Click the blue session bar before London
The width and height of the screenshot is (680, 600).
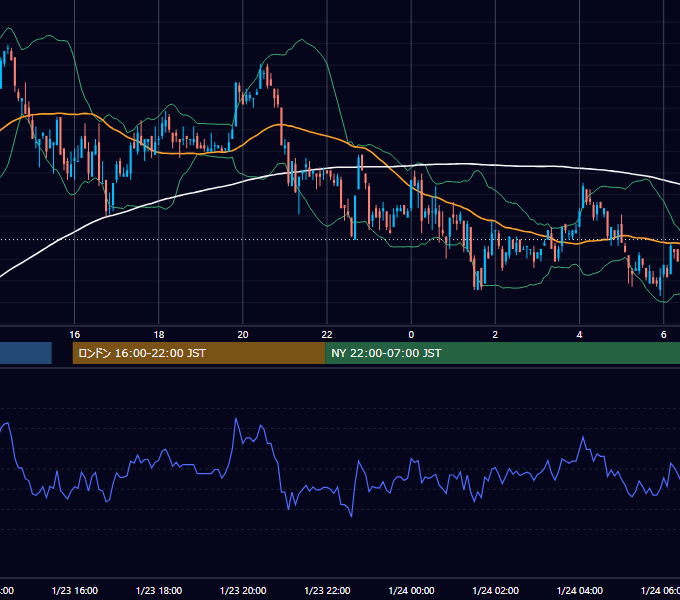(26, 353)
